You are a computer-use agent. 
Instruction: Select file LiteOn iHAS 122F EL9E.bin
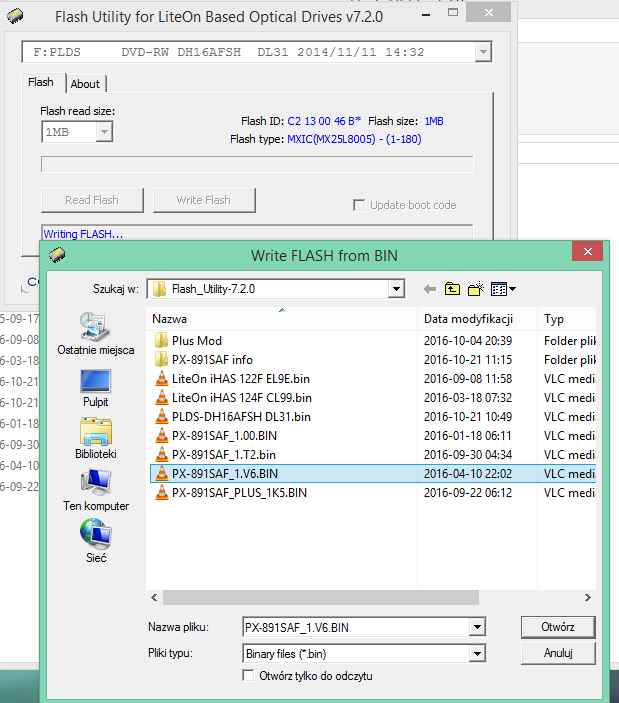tap(241, 379)
